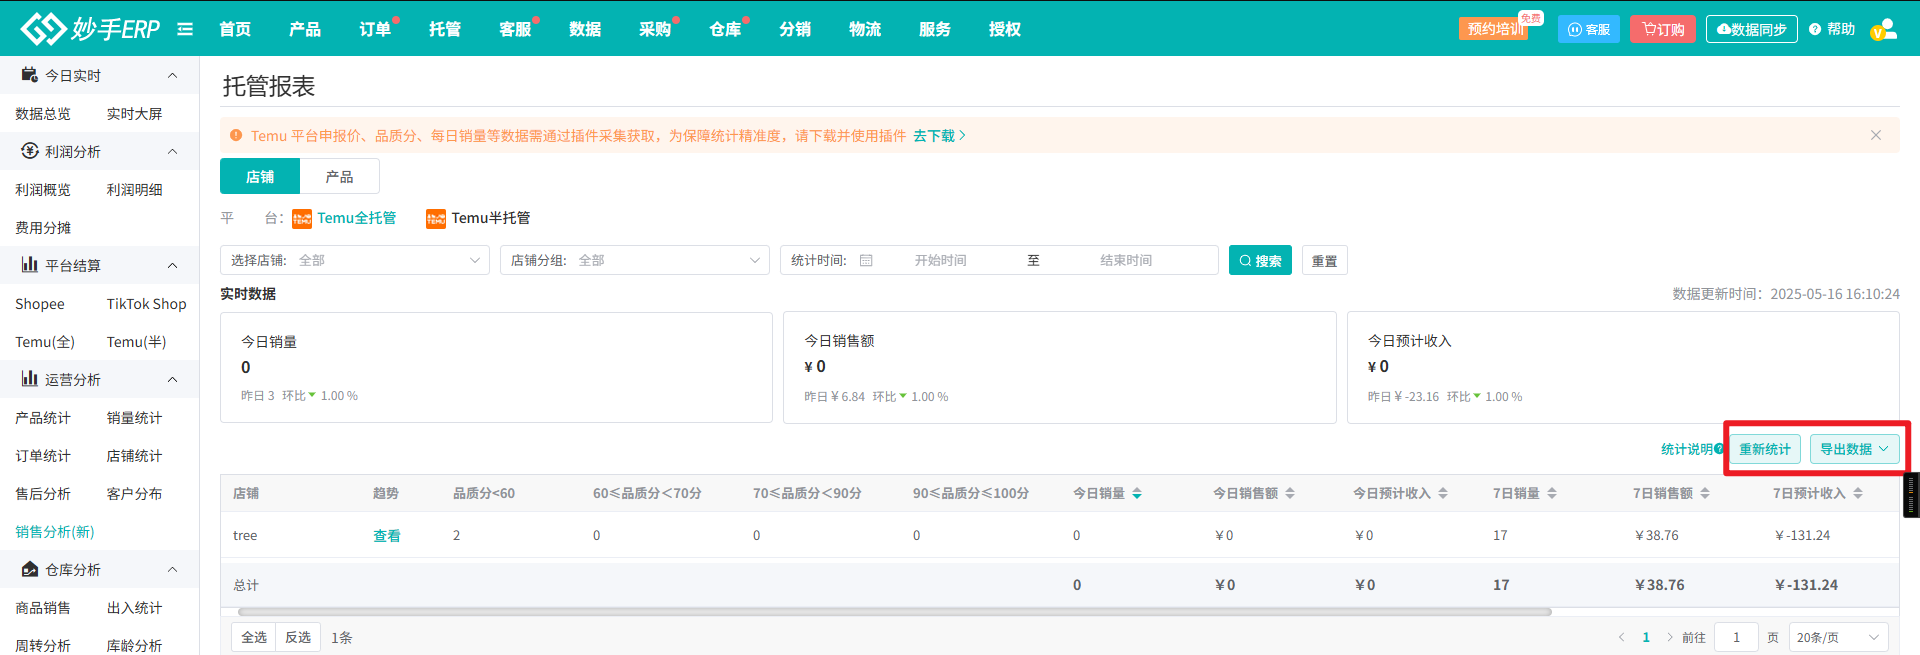
Task: Click the 妙手ERP logo
Action: (x=90, y=29)
